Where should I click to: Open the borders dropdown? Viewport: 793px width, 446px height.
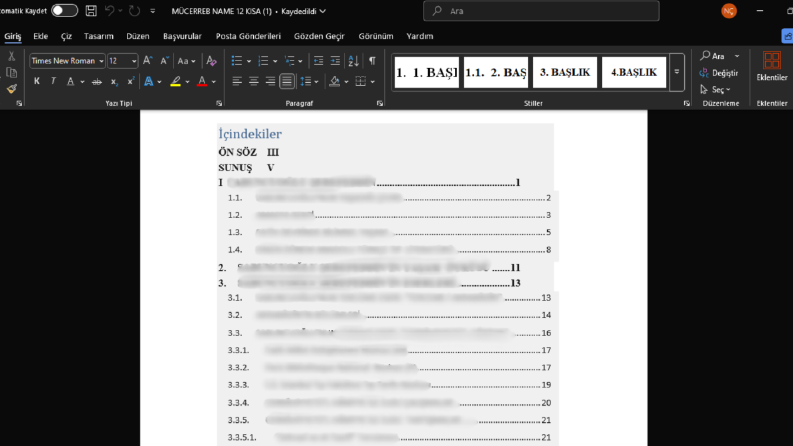tap(373, 81)
